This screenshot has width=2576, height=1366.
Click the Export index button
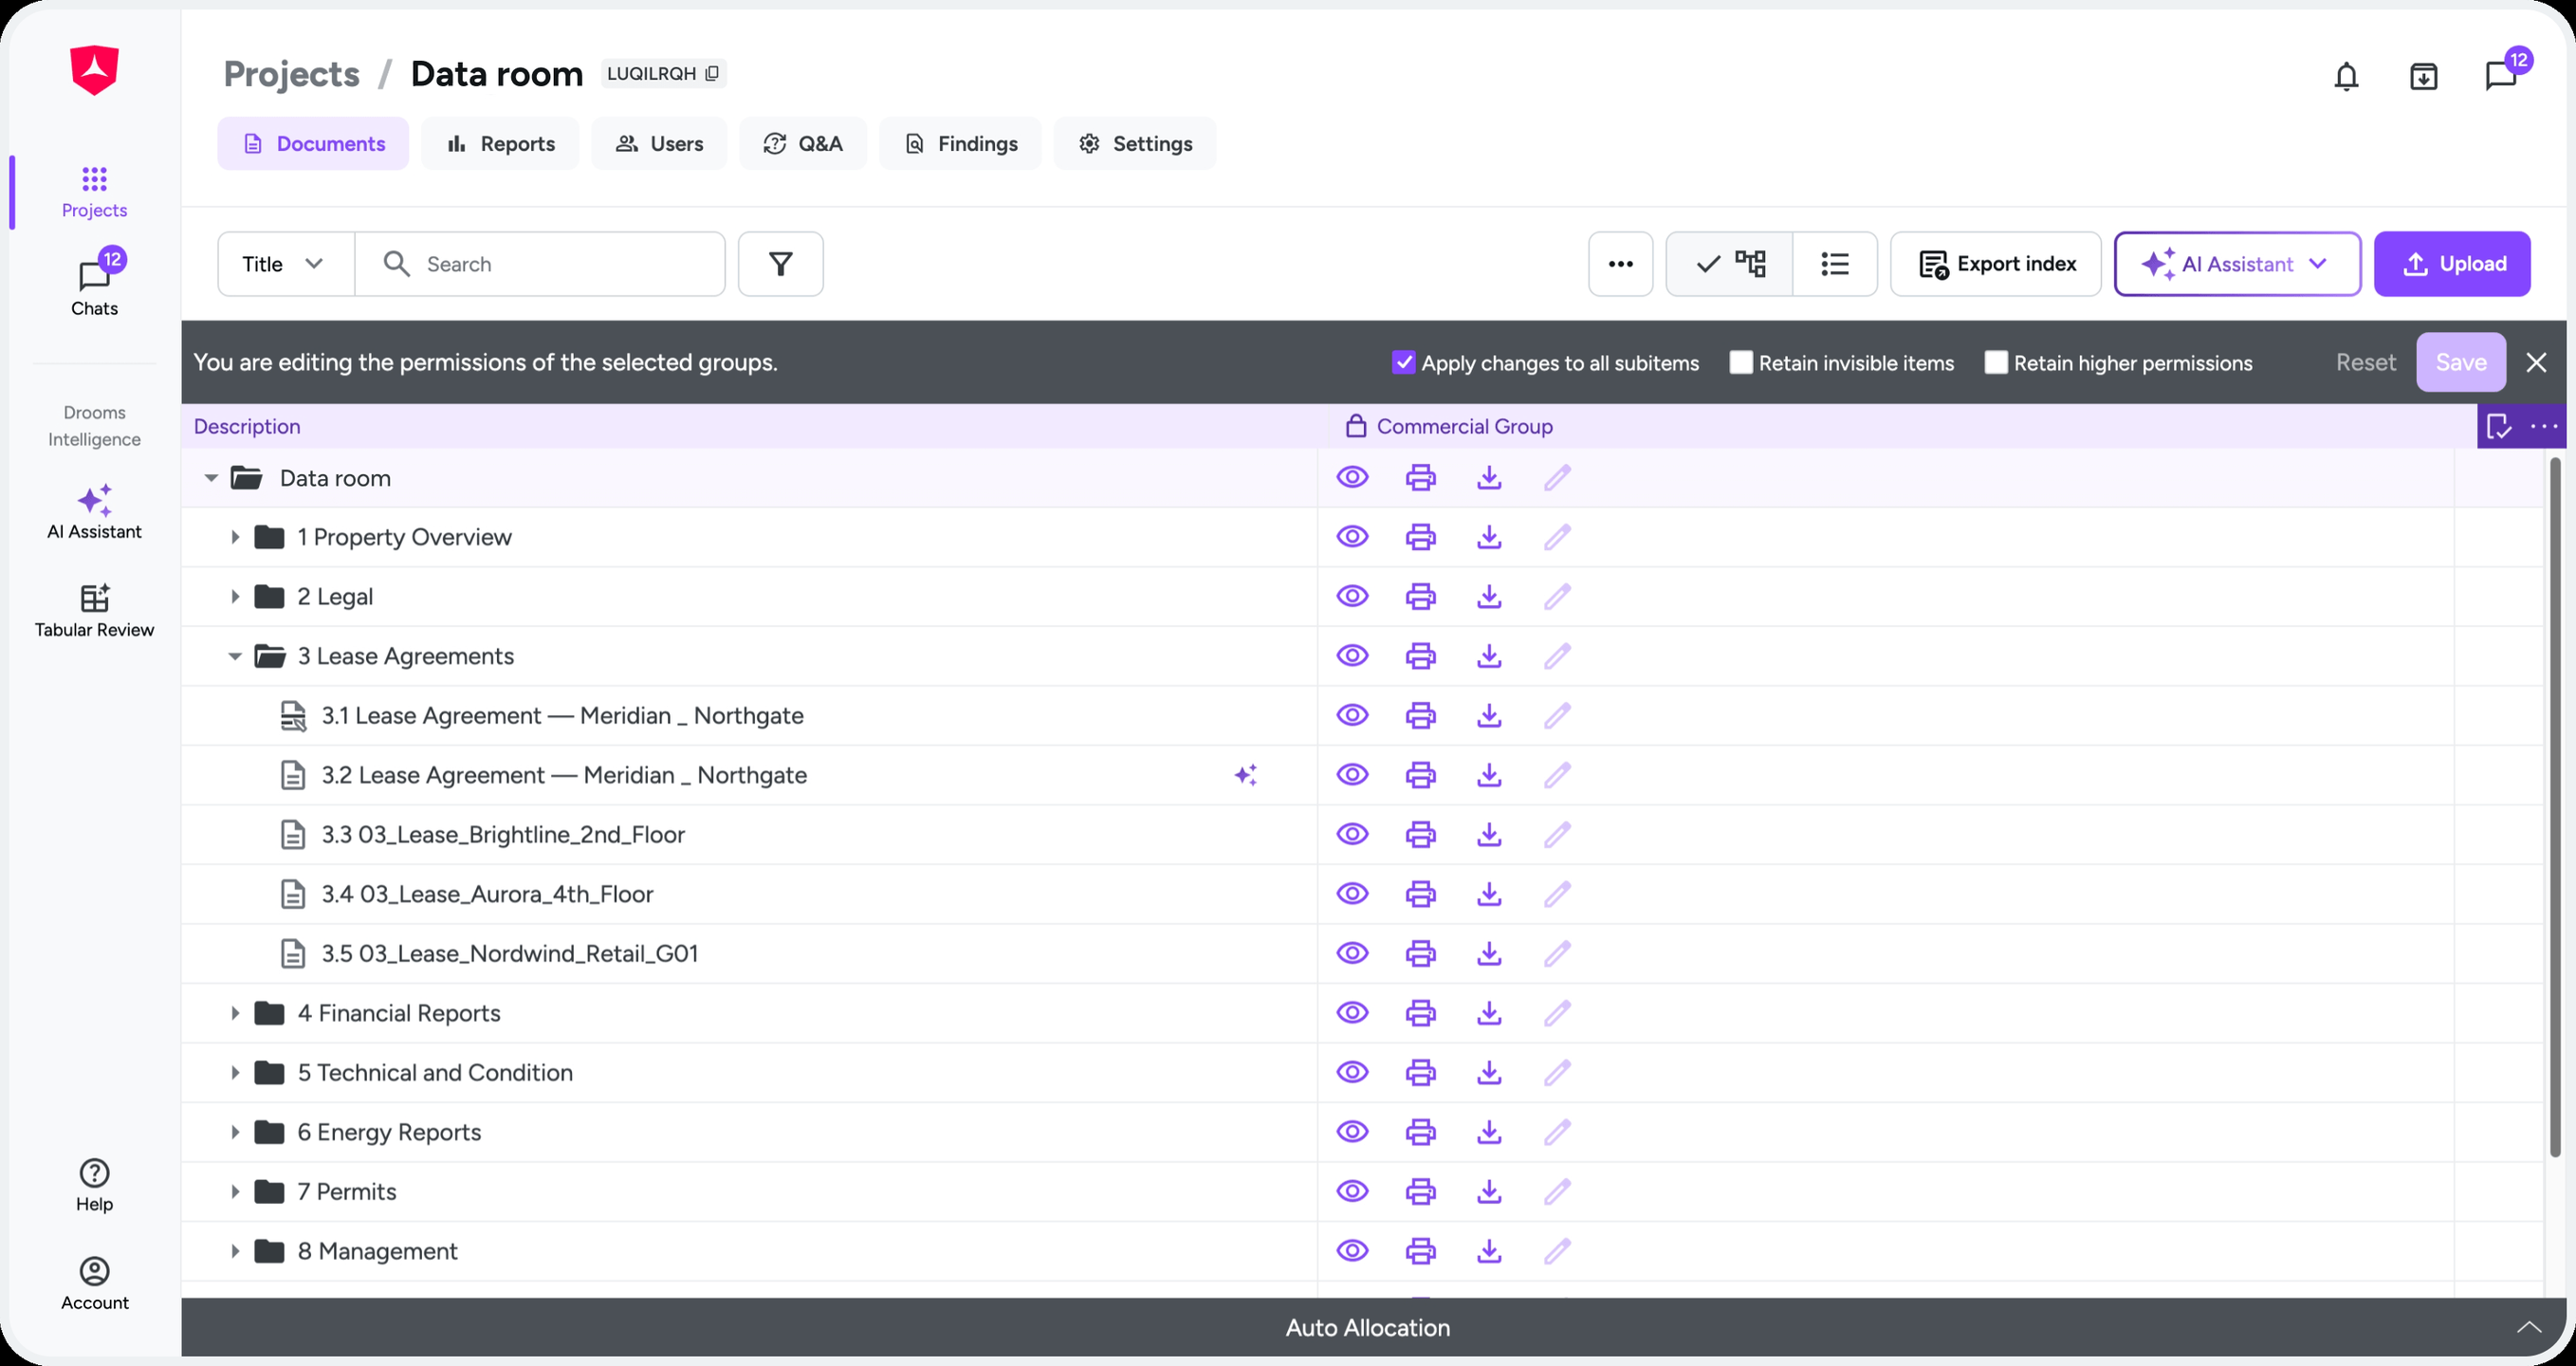coord(1996,264)
